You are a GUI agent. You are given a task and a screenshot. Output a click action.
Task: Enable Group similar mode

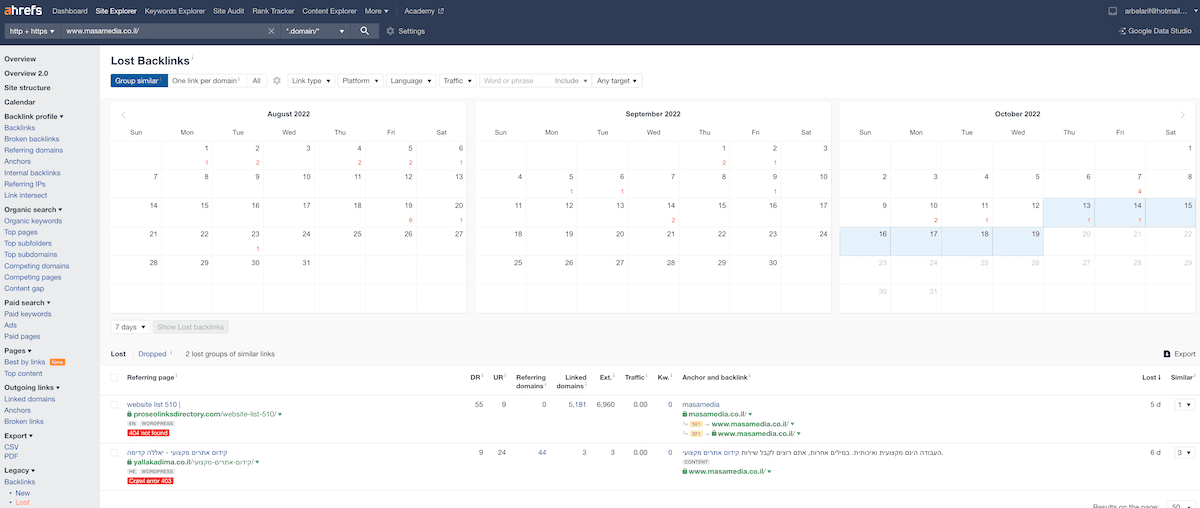(138, 80)
